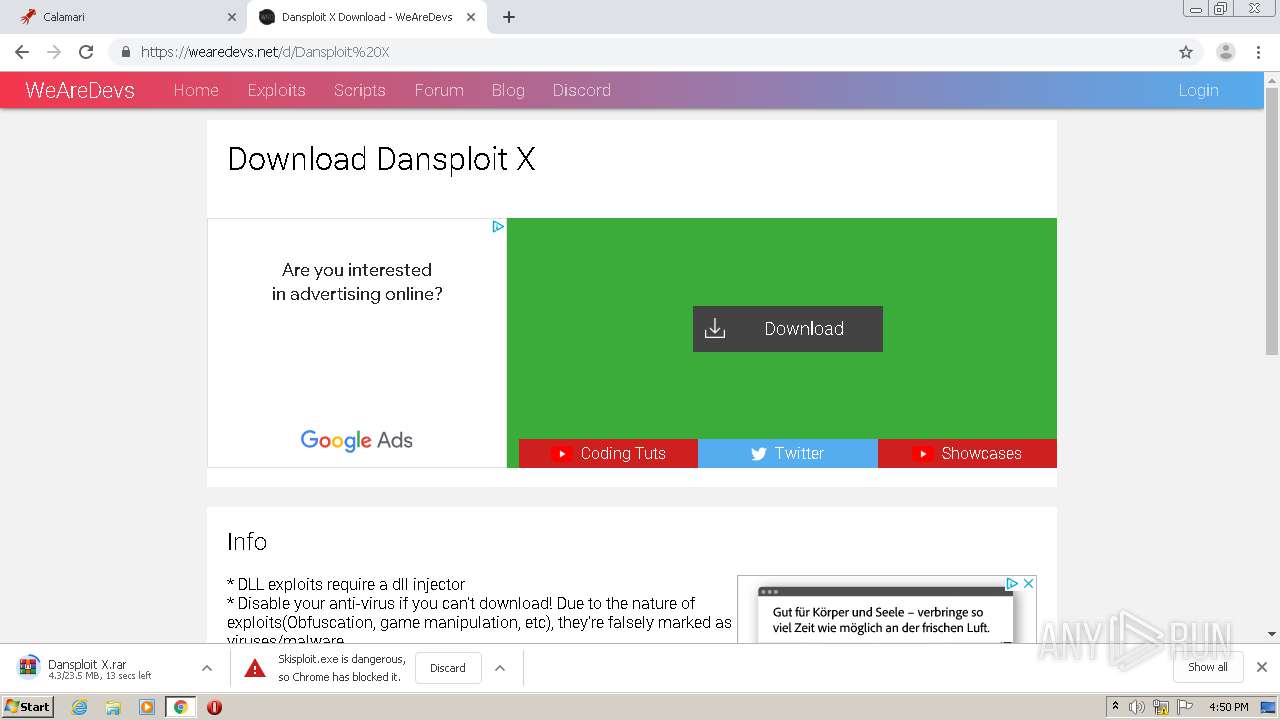Click AdChoices icon on lower right ad
Viewport: 1280px width, 720px height.
click(x=1012, y=583)
